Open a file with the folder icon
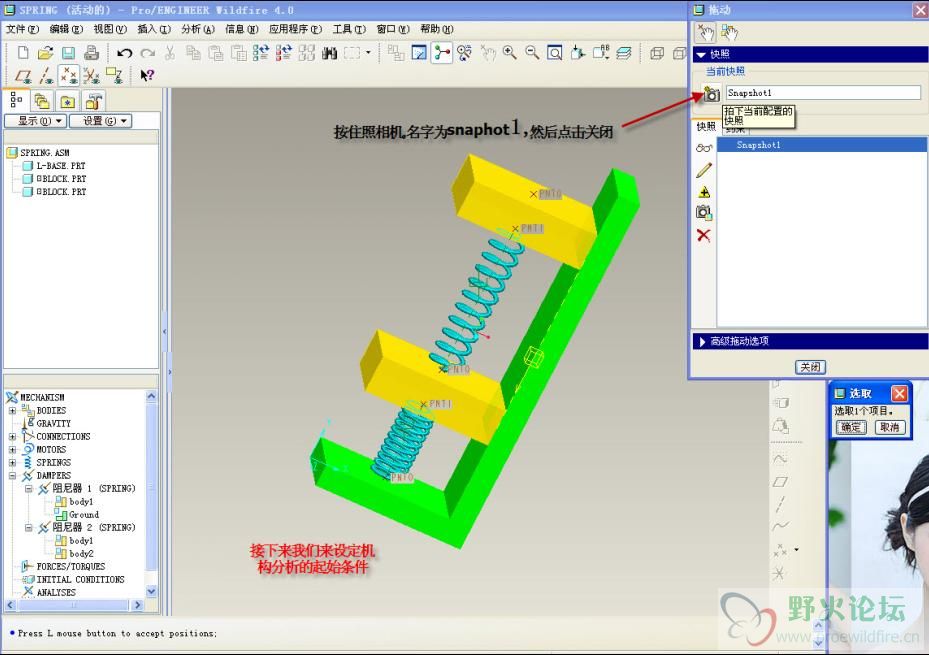Image resolution: width=929 pixels, height=655 pixels. click(x=46, y=53)
